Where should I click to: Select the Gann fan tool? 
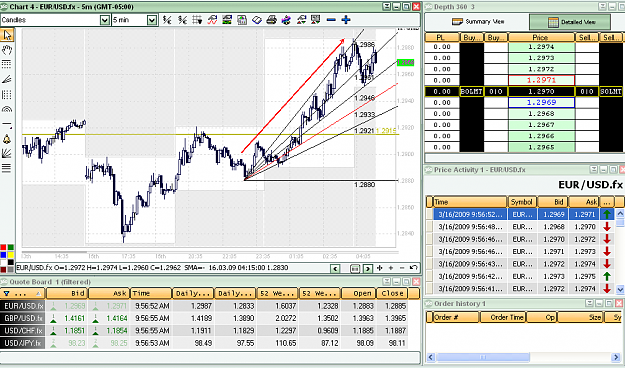7,153
